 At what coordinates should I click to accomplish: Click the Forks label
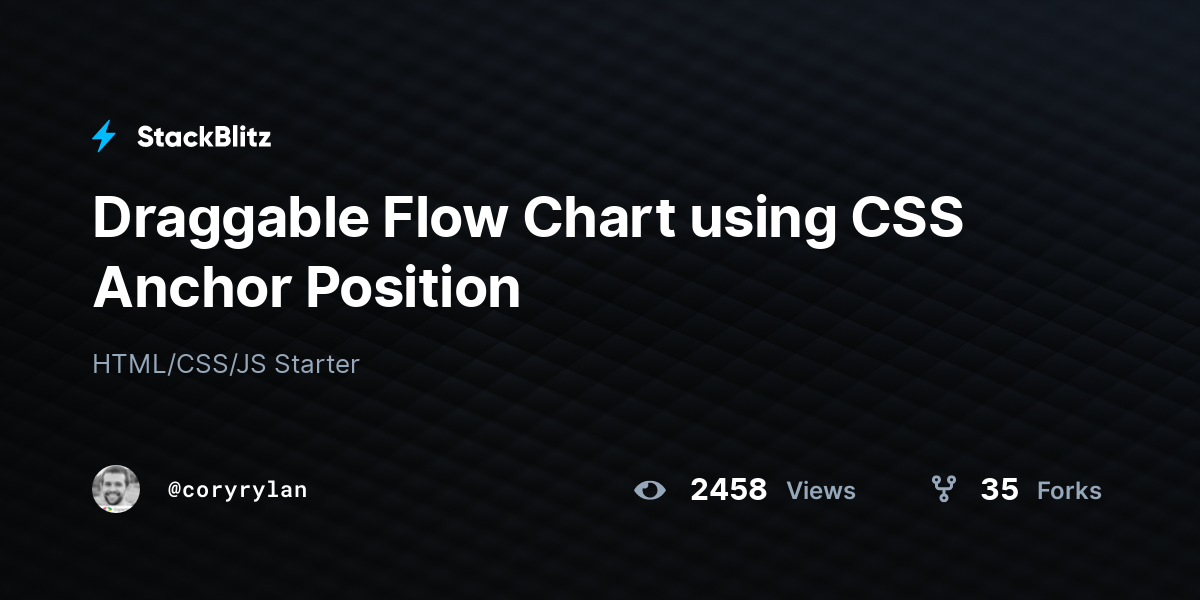pos(1069,490)
